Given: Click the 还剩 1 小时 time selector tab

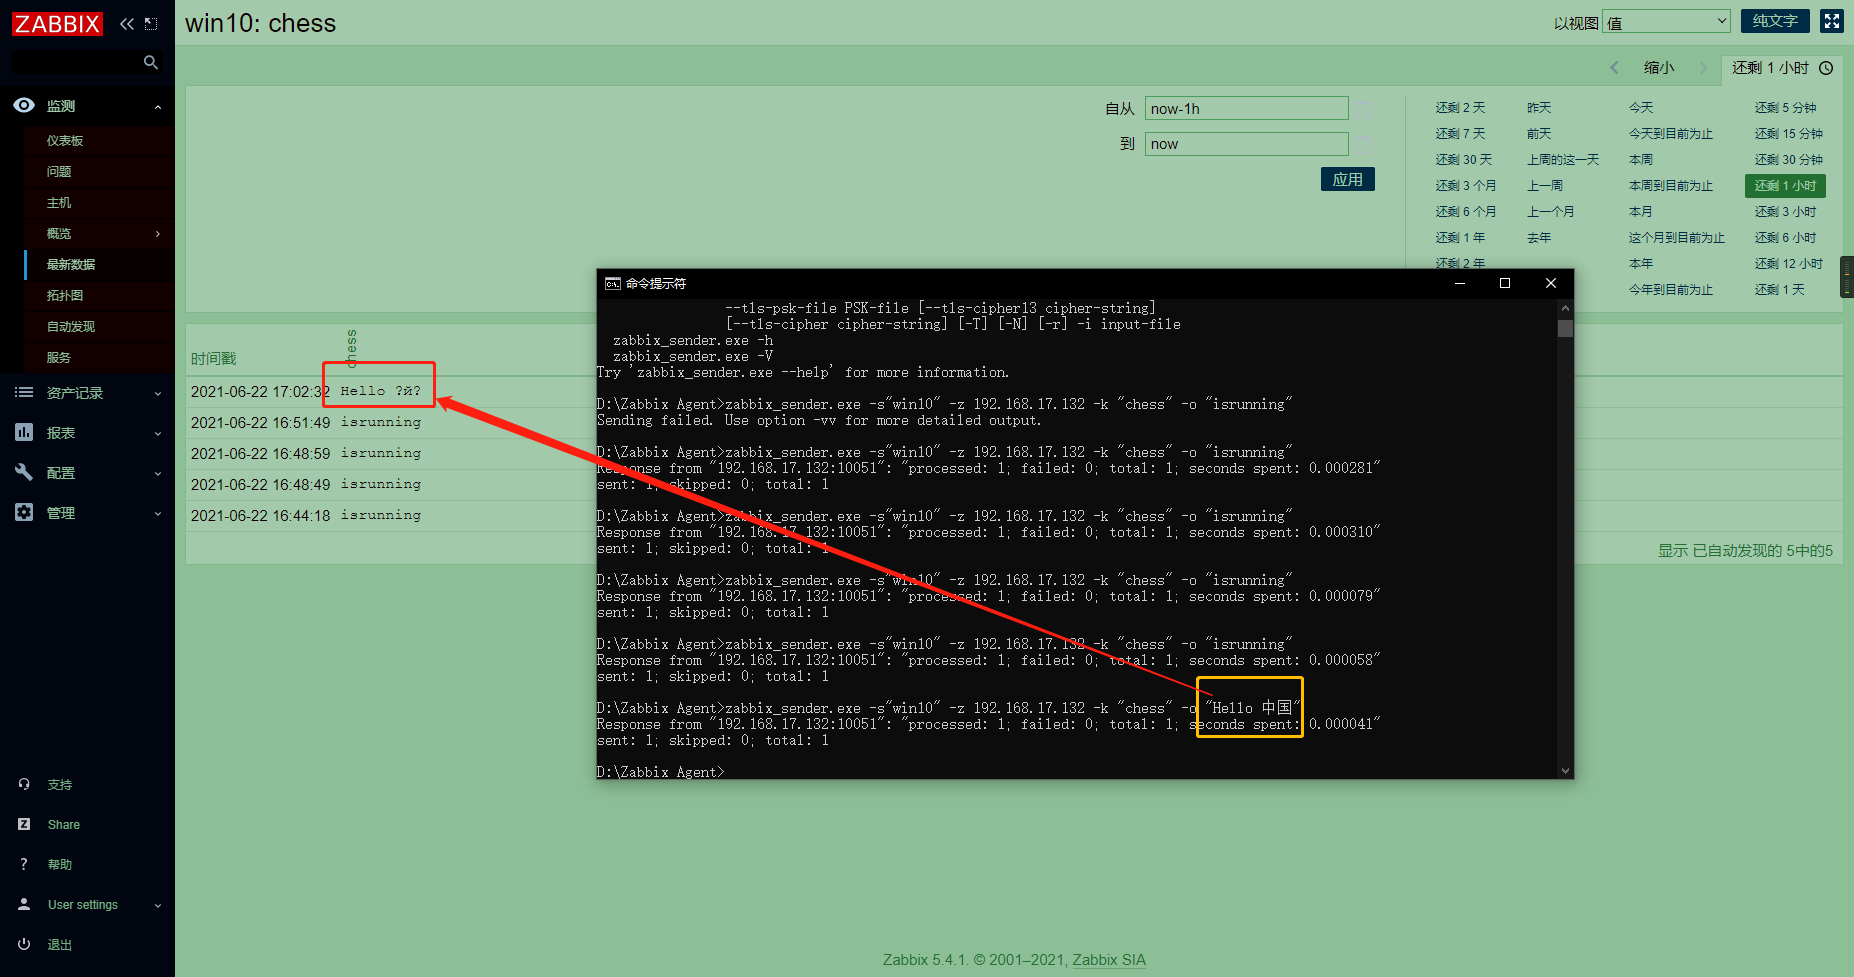Looking at the screenshot, I should click(1782, 68).
